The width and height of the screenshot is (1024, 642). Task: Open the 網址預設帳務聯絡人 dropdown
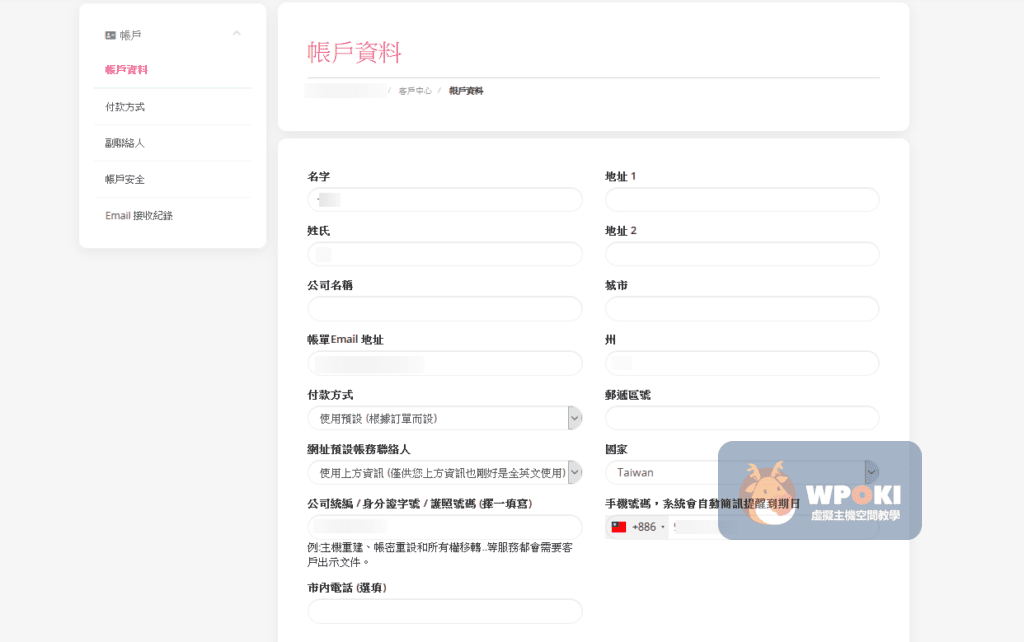tap(445, 472)
